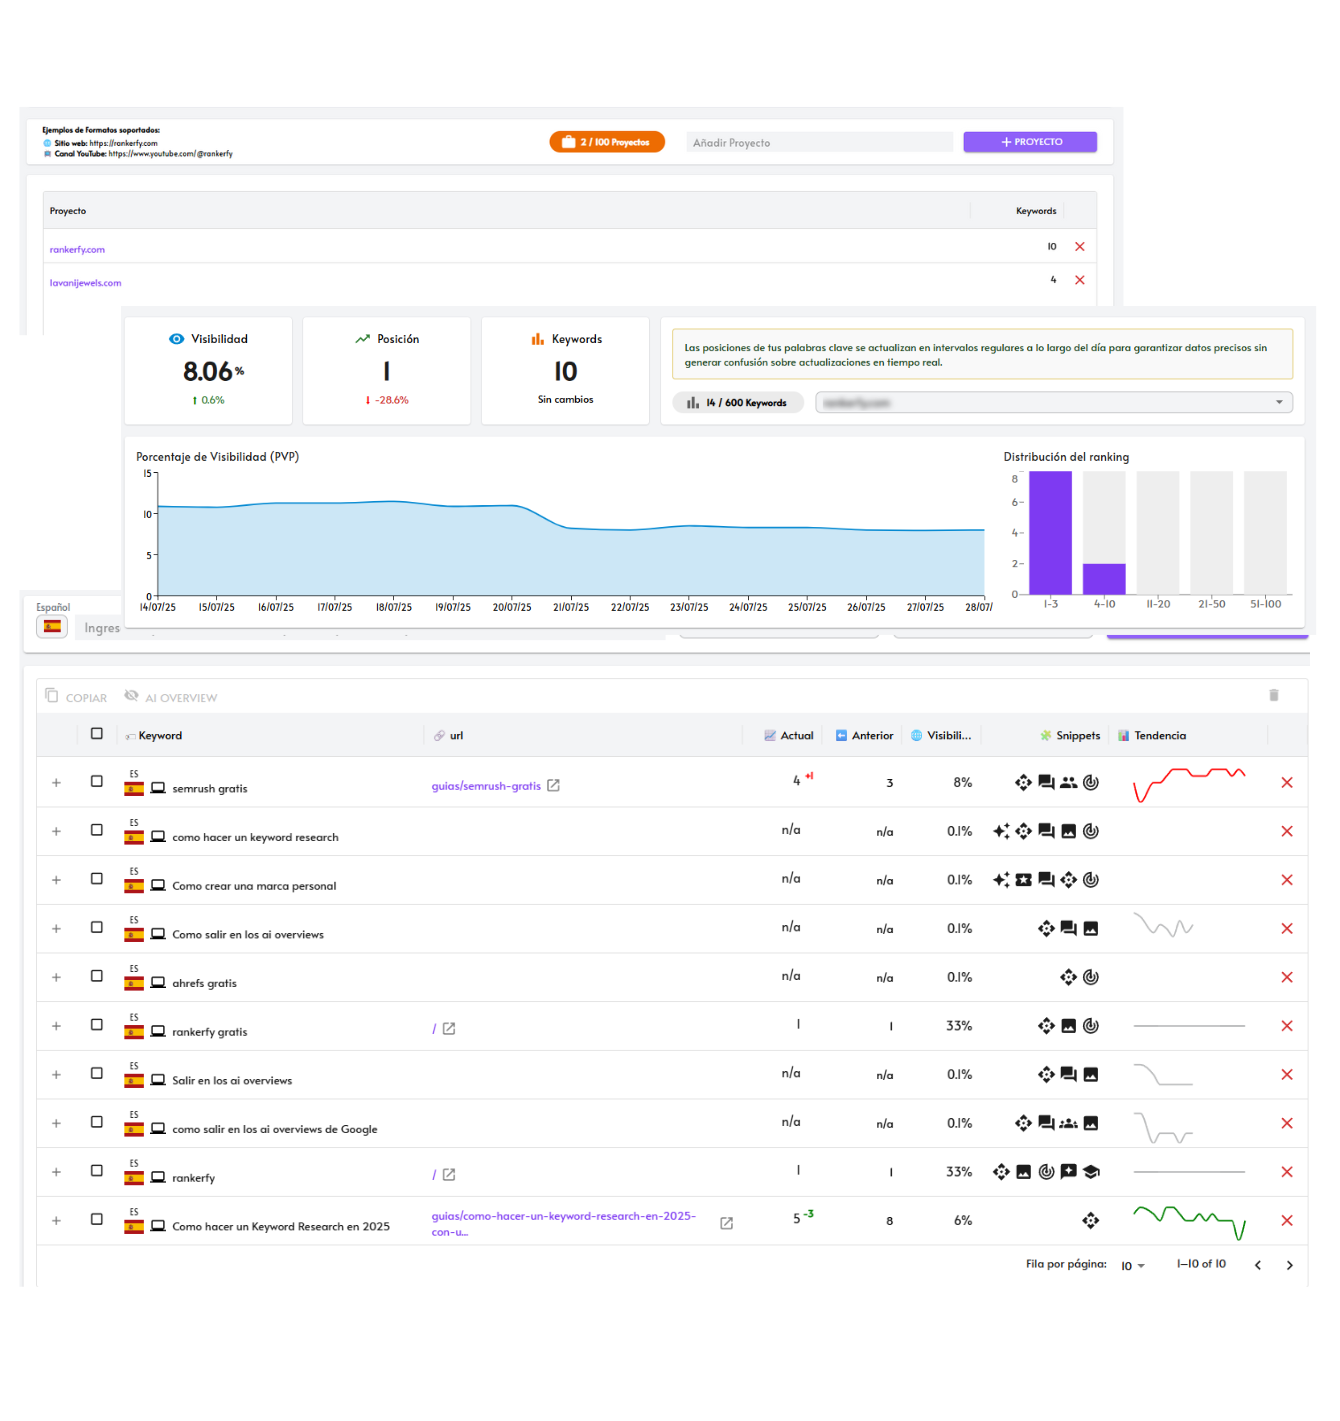The height and width of the screenshot is (1421, 1340).
Task: Tick the checkbox for 'semrush gratis'
Action: pyautogui.click(x=97, y=782)
